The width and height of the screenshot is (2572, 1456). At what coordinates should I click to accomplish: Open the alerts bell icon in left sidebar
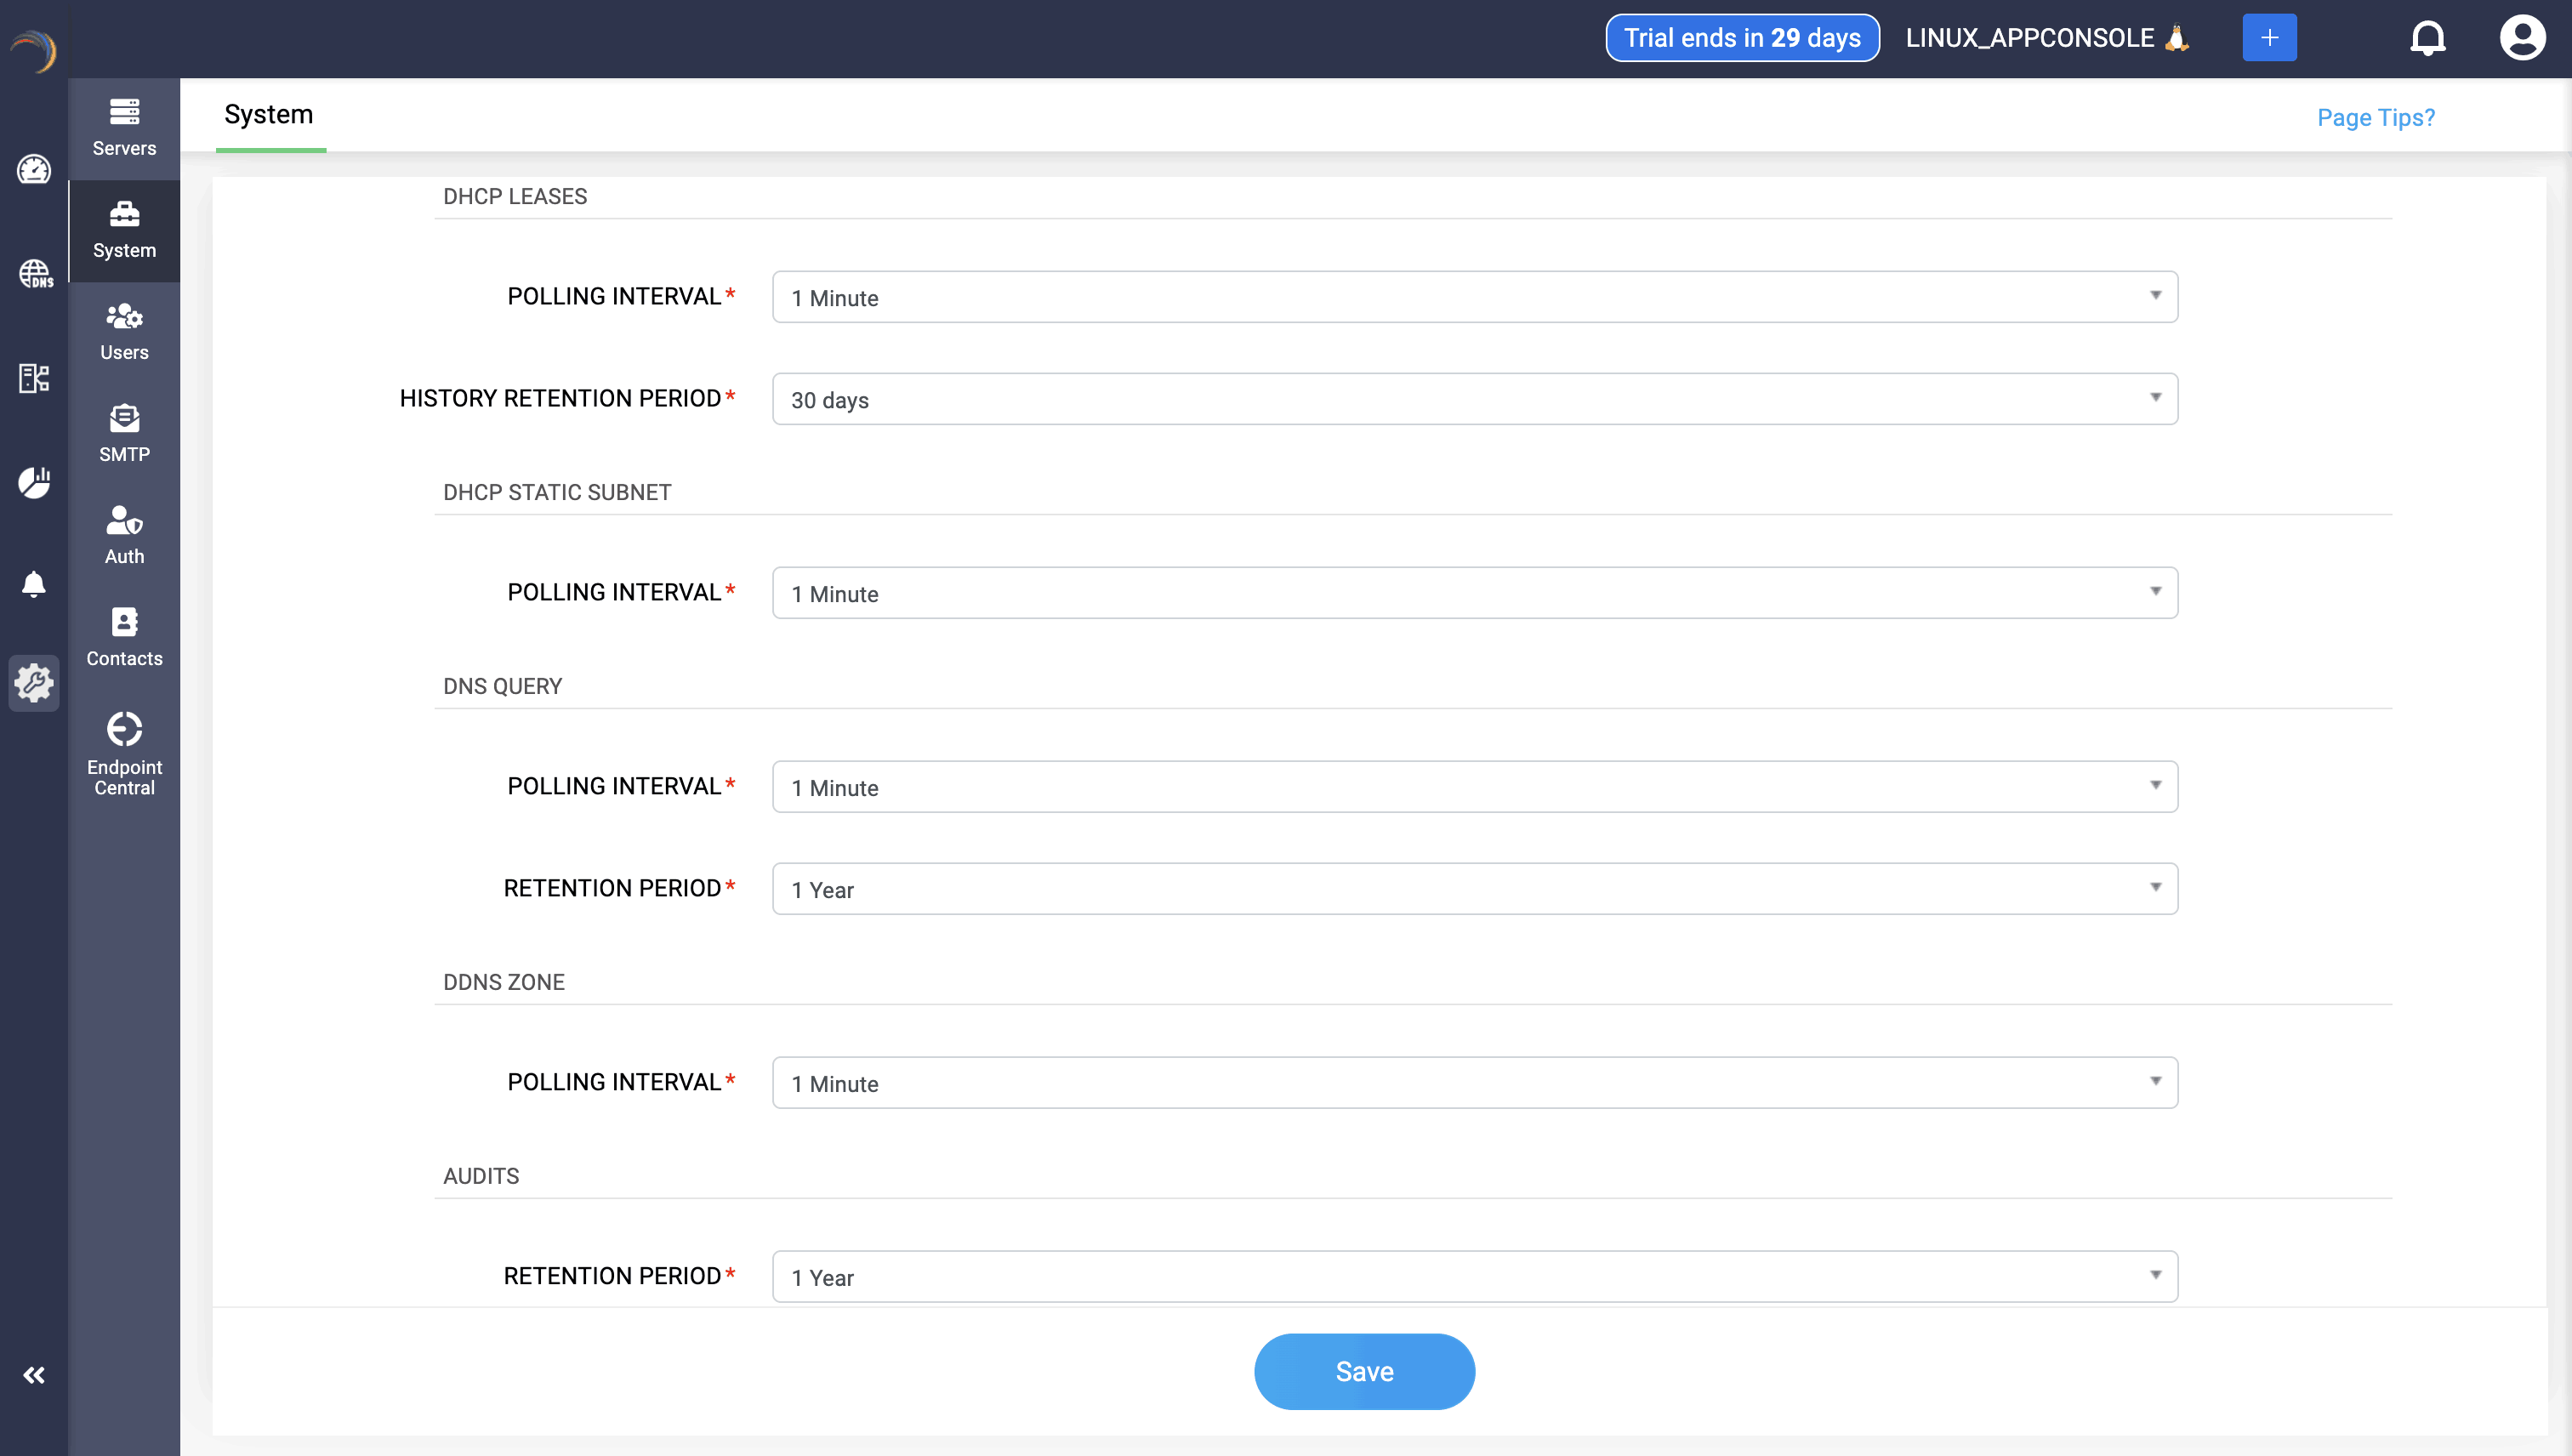[34, 584]
